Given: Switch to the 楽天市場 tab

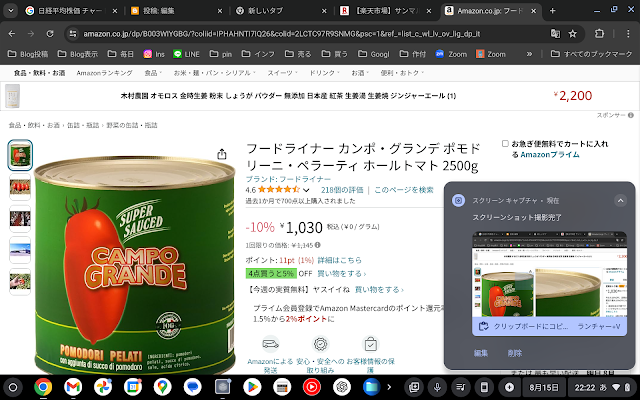Looking at the screenshot, I should (386, 11).
